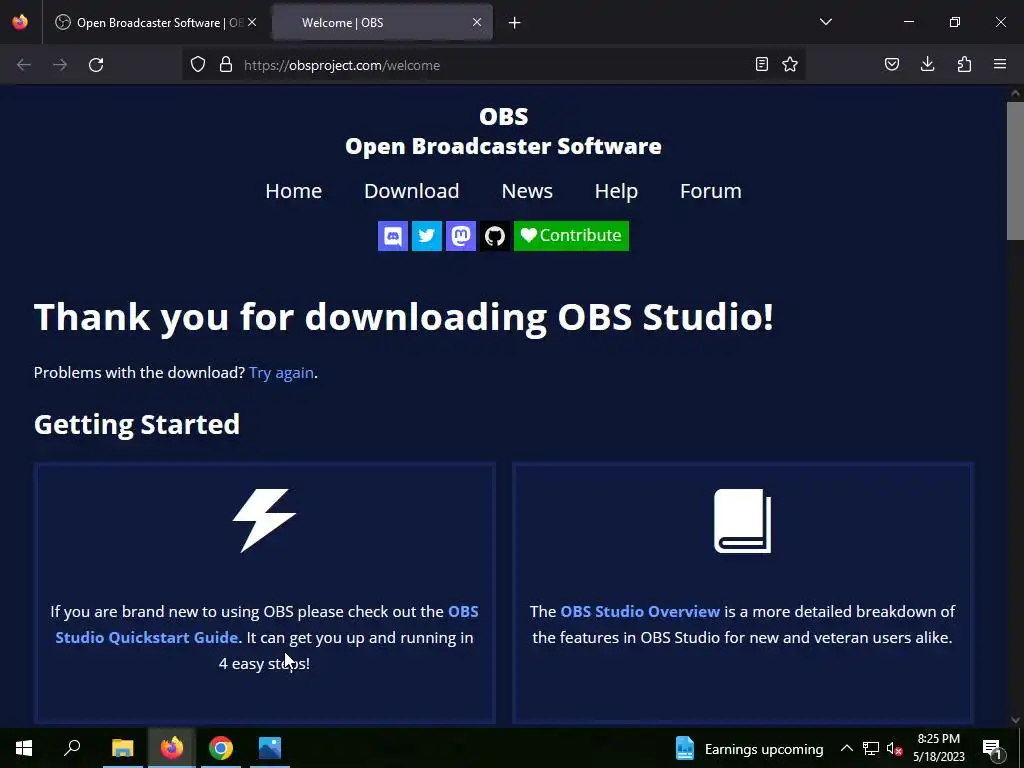Open the Photos app from taskbar
Viewport: 1024px width, 768px height.
pos(270,748)
